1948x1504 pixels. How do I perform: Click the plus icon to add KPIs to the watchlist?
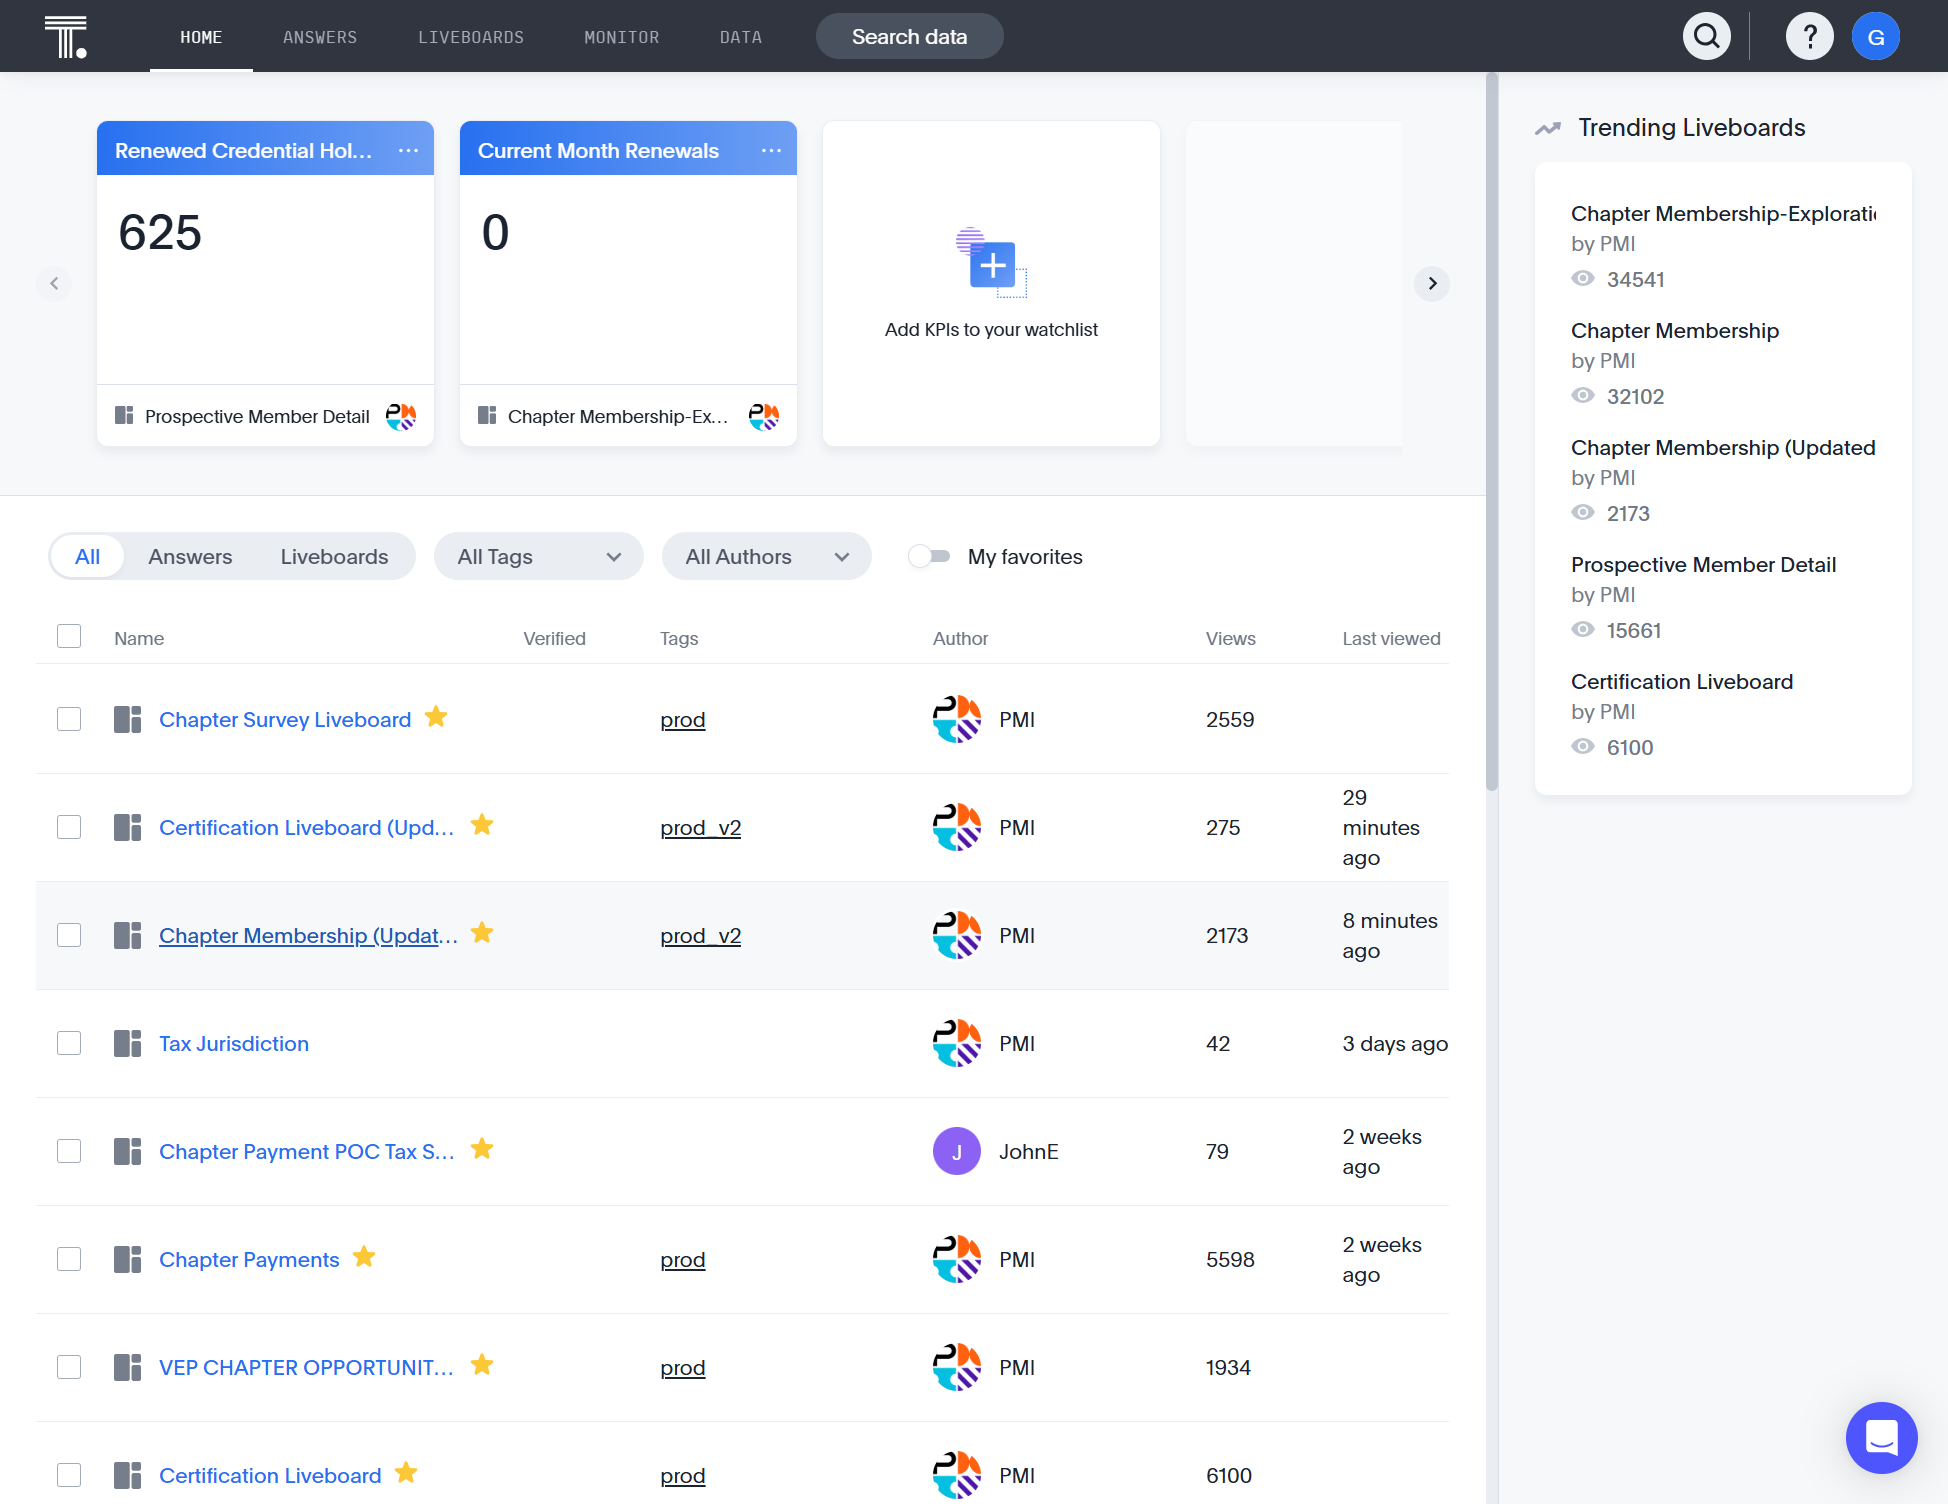pyautogui.click(x=992, y=264)
